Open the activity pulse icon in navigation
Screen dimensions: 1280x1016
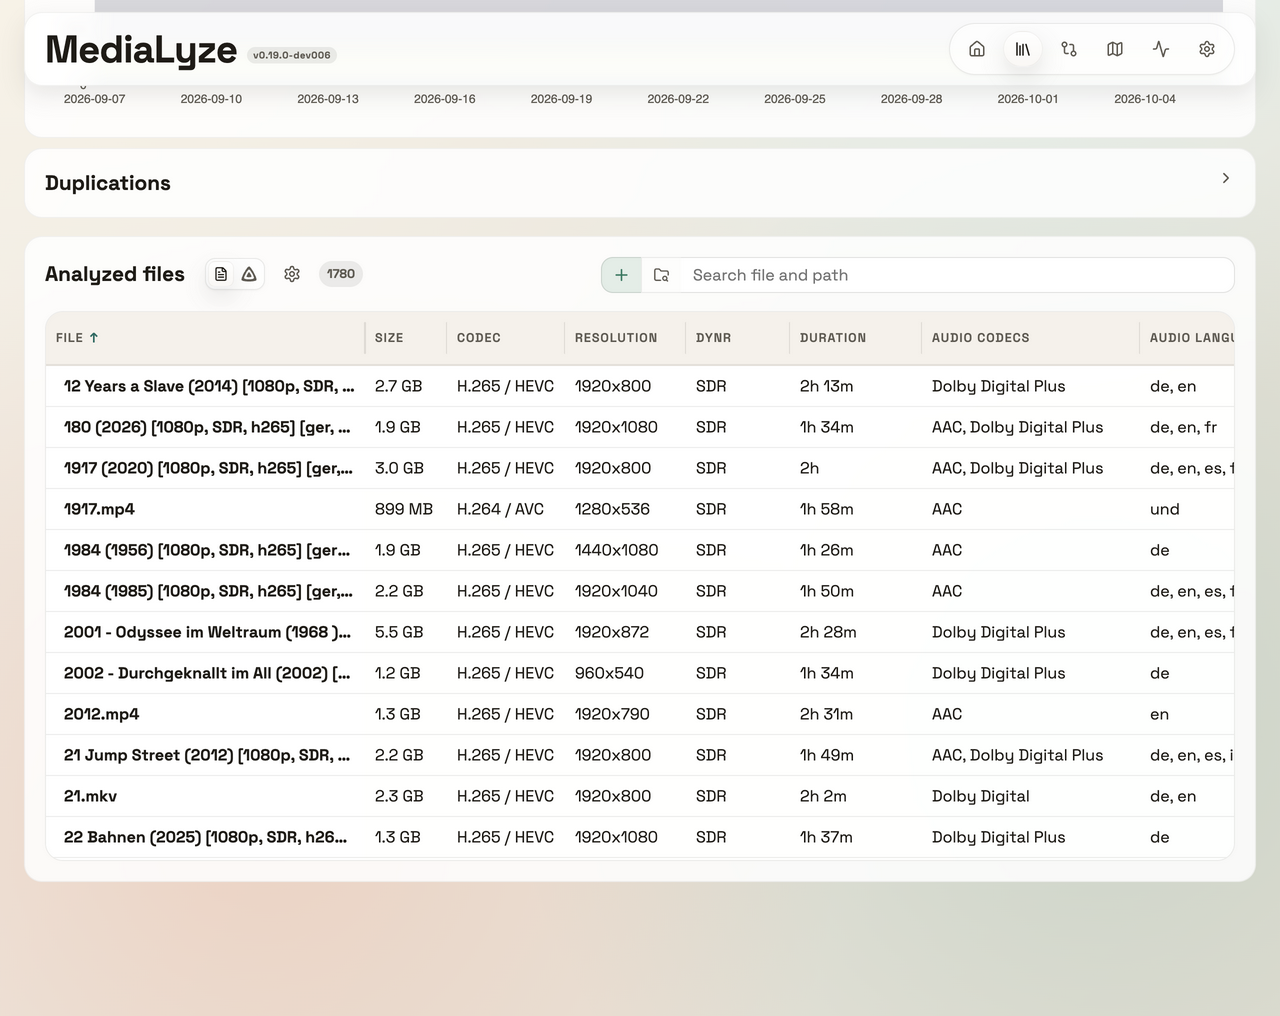(x=1161, y=49)
